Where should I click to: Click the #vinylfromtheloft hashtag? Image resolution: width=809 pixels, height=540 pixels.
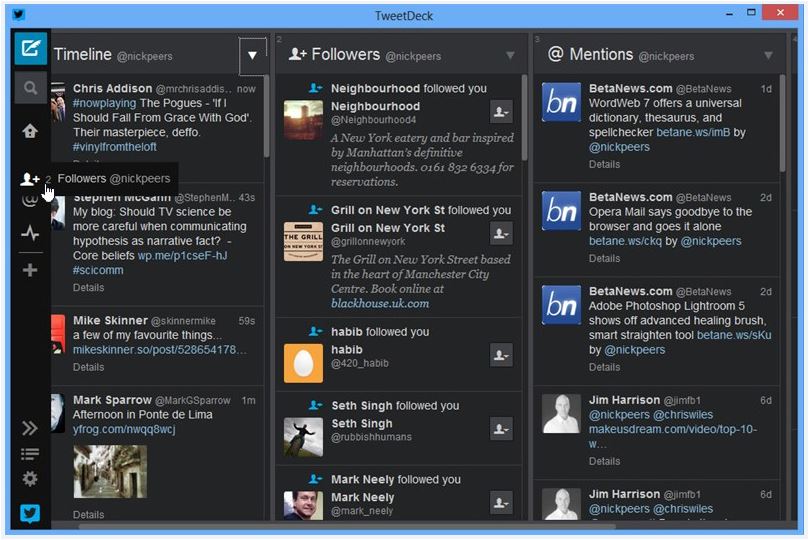[x=115, y=147]
